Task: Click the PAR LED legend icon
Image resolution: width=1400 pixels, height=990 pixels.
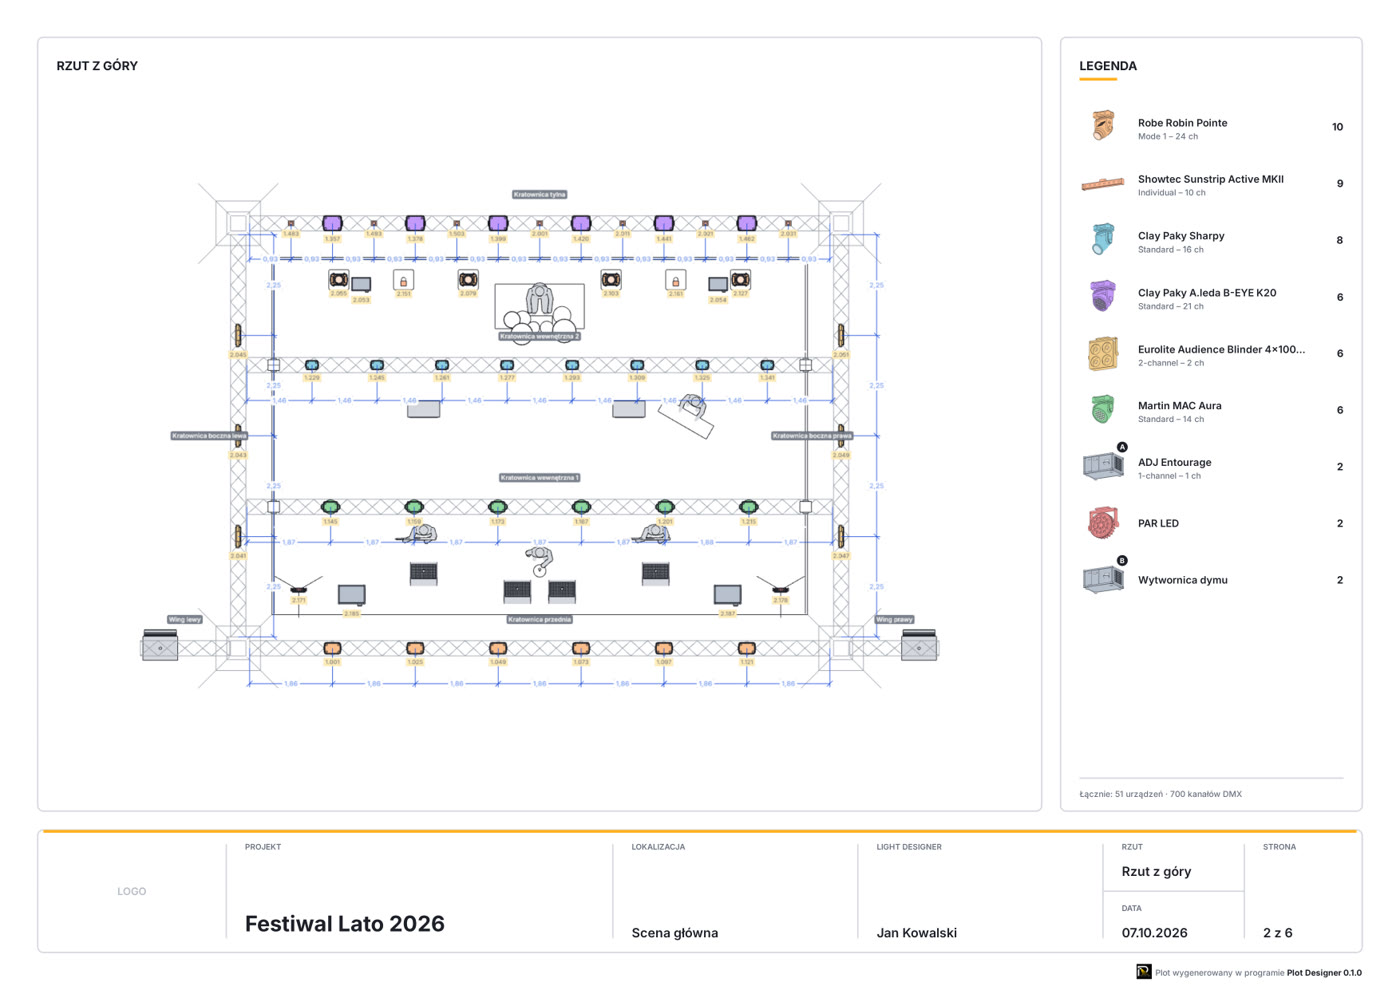Action: click(x=1103, y=523)
